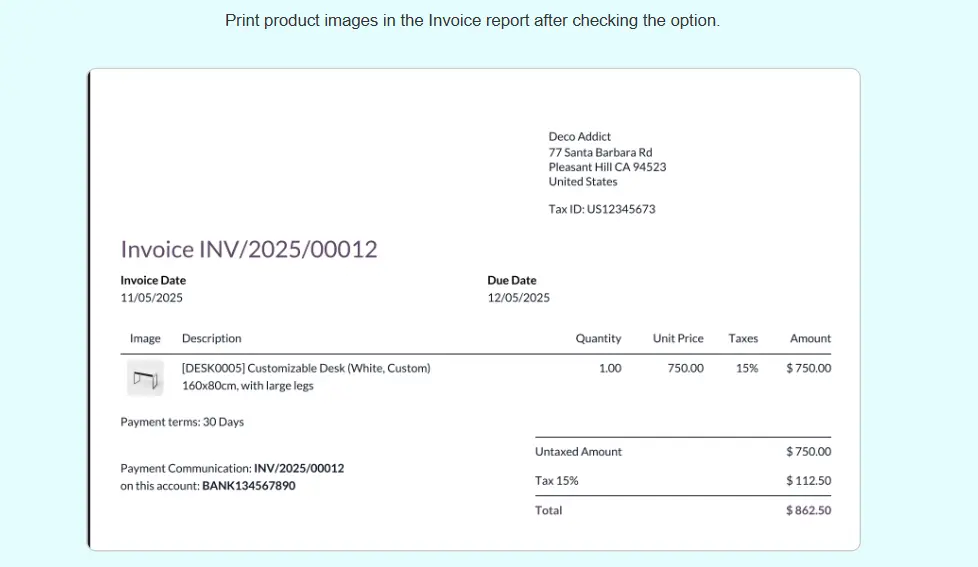
Task: Click the total amount $862.50
Action: click(x=808, y=510)
